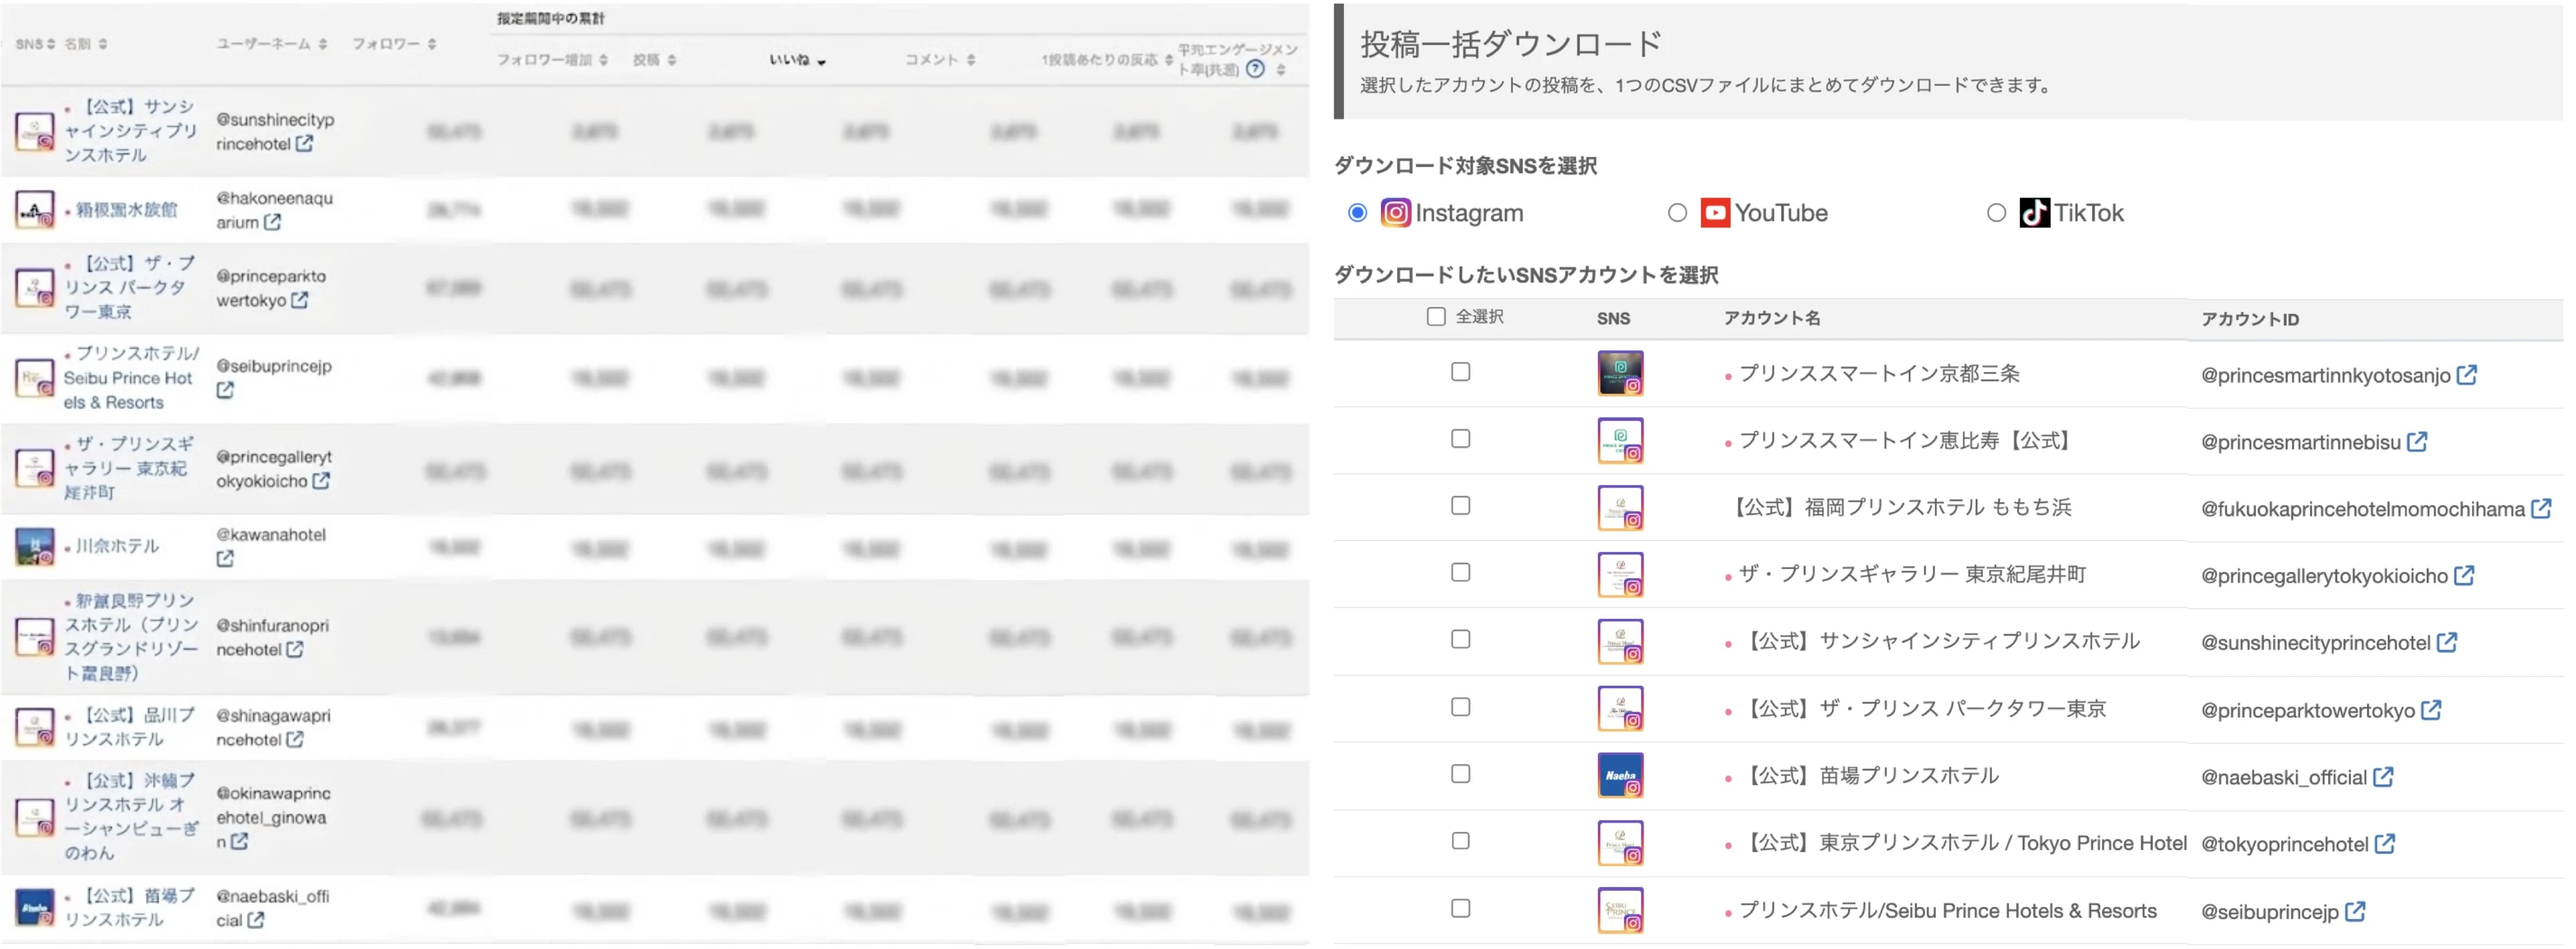The image size is (2576, 949).
Task: Click the 【公式】苗場プリンスホテル name in download list
Action: pyautogui.click(x=1869, y=777)
